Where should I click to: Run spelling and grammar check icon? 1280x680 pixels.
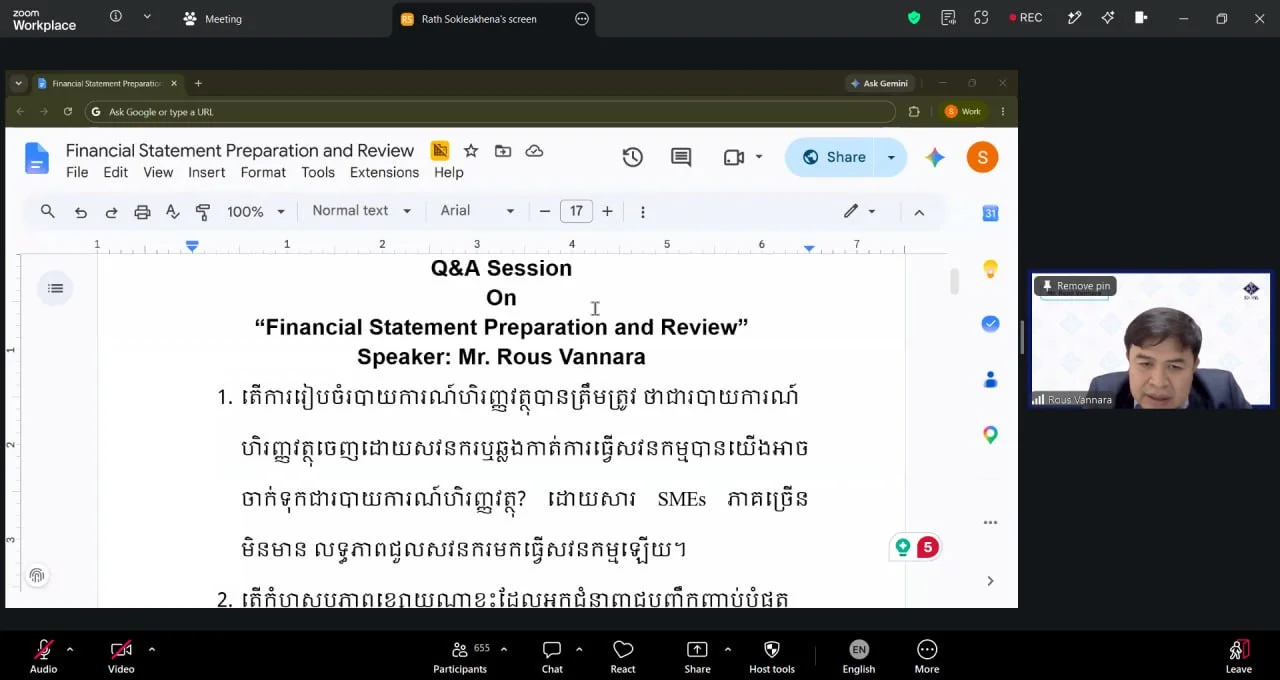click(x=172, y=212)
